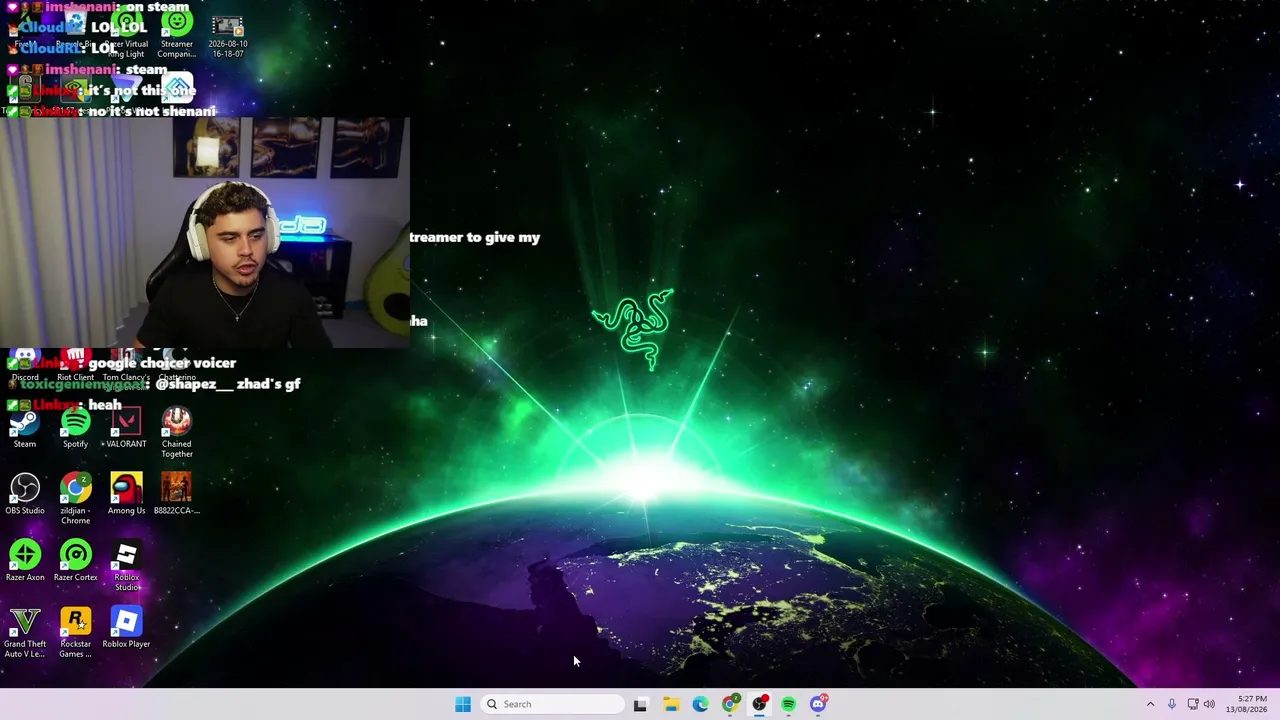Select the Razer Axon desktop icon

click(x=25, y=561)
